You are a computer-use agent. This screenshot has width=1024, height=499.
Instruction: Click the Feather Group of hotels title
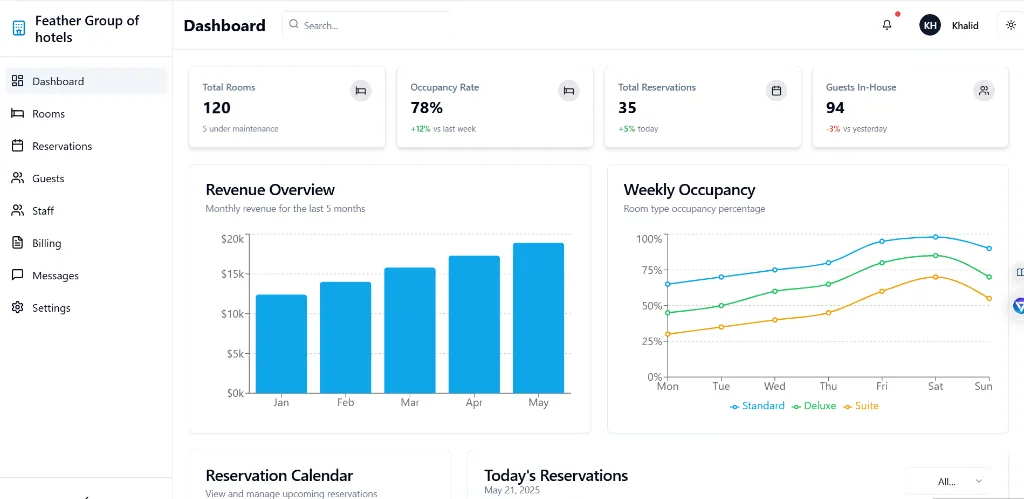[x=87, y=29]
